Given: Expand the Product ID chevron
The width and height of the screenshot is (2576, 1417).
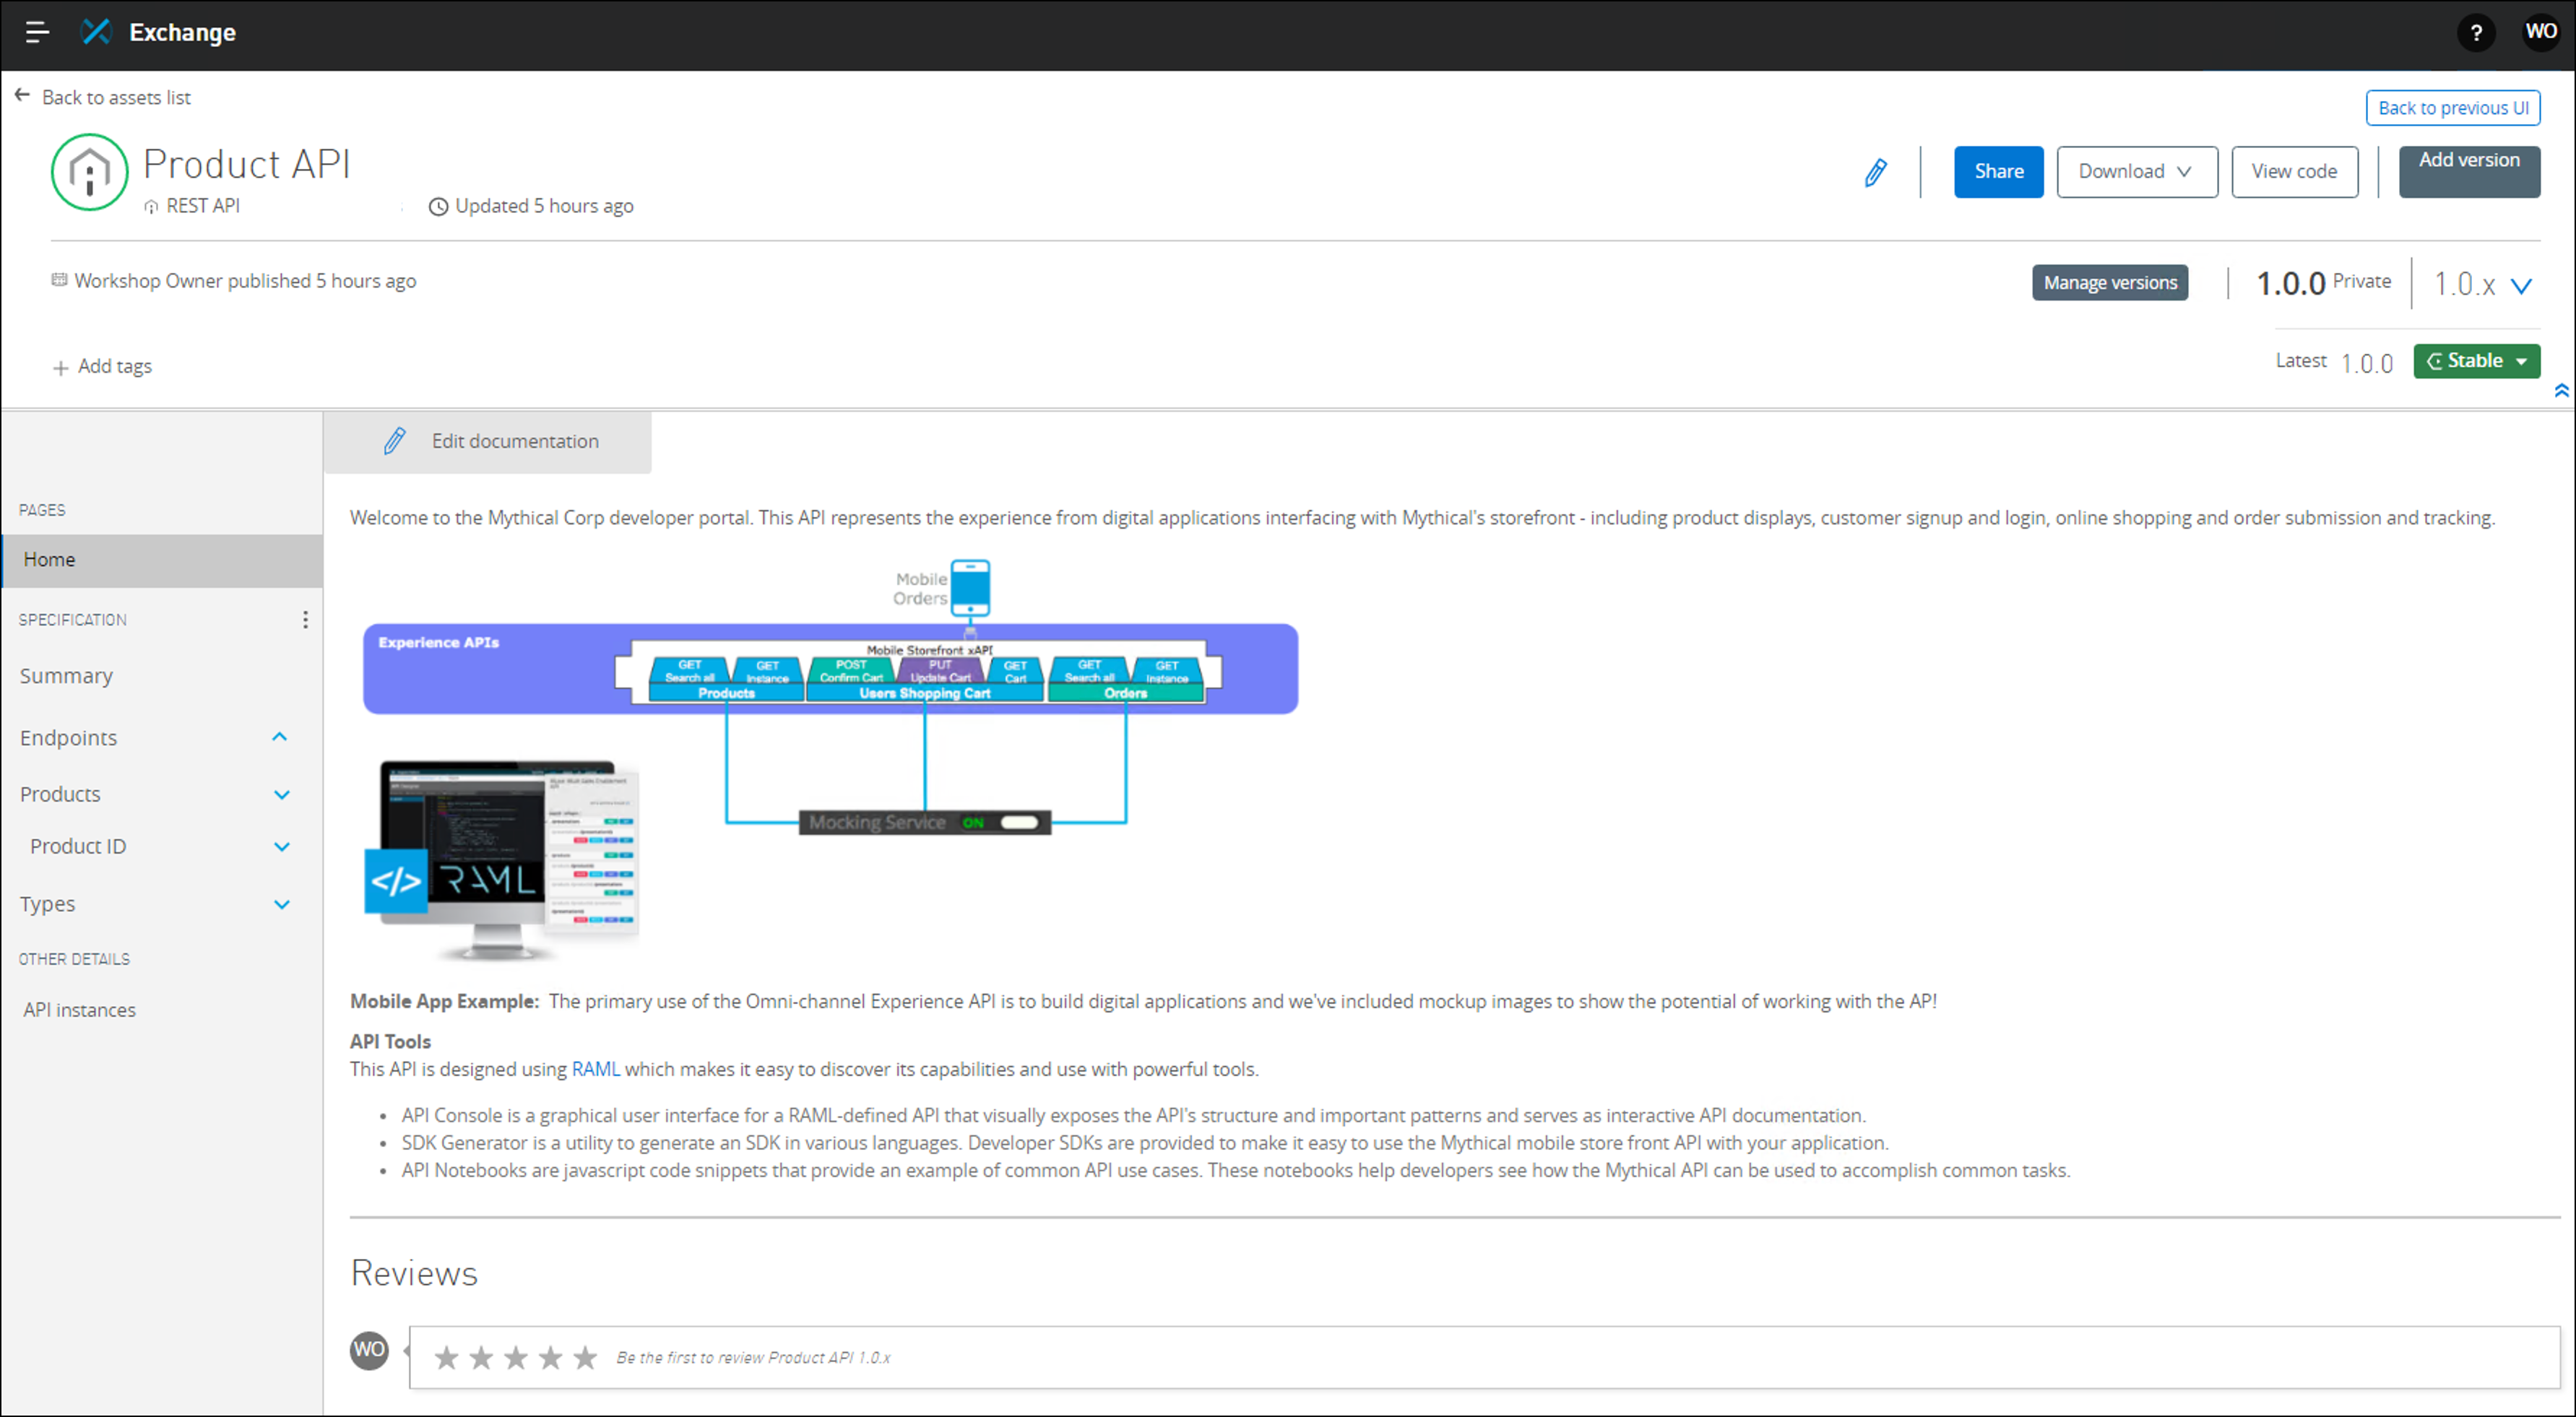Looking at the screenshot, I should coord(282,847).
